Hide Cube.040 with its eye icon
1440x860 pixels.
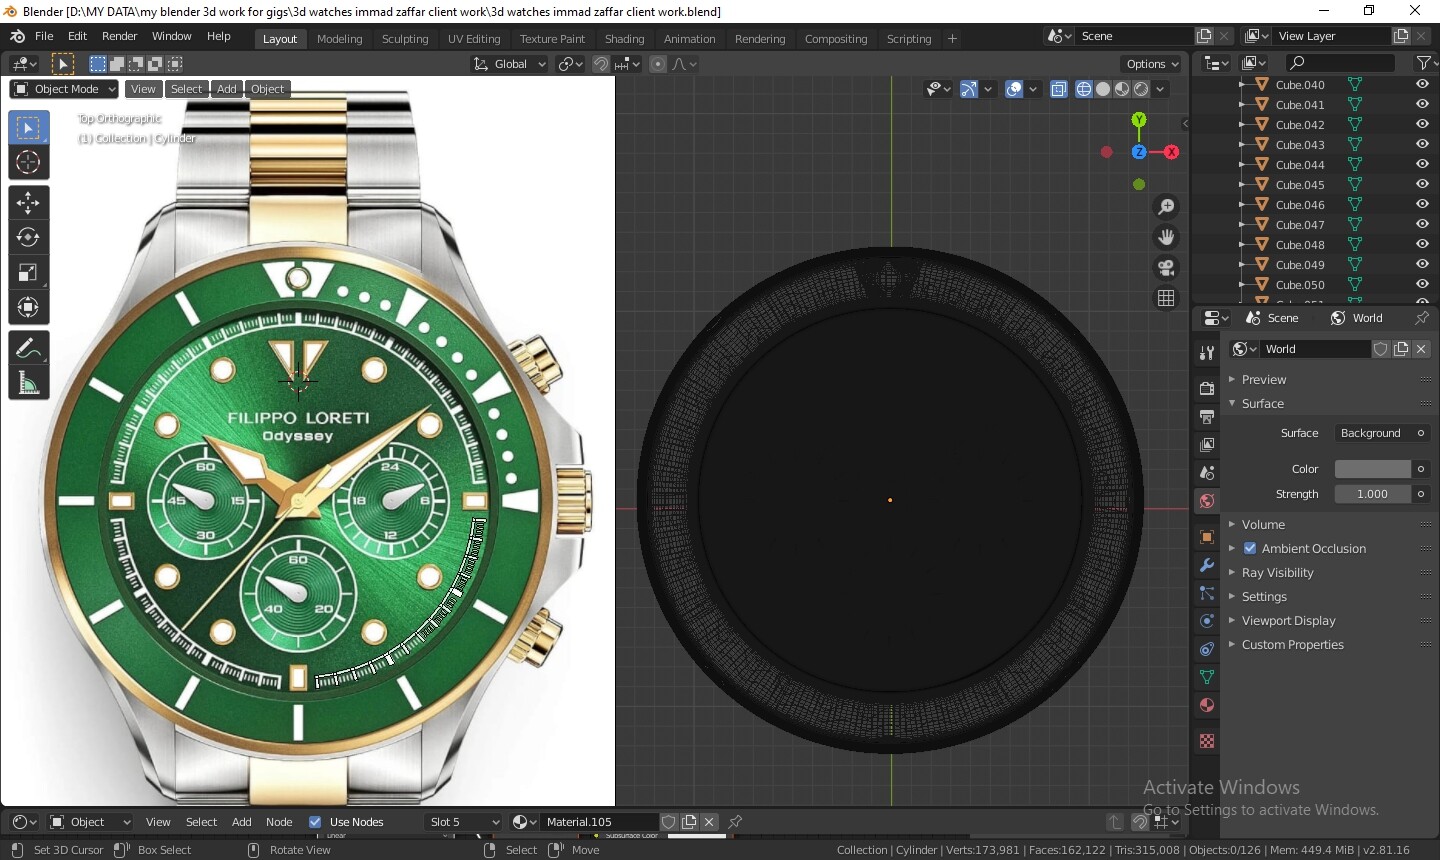pos(1422,85)
